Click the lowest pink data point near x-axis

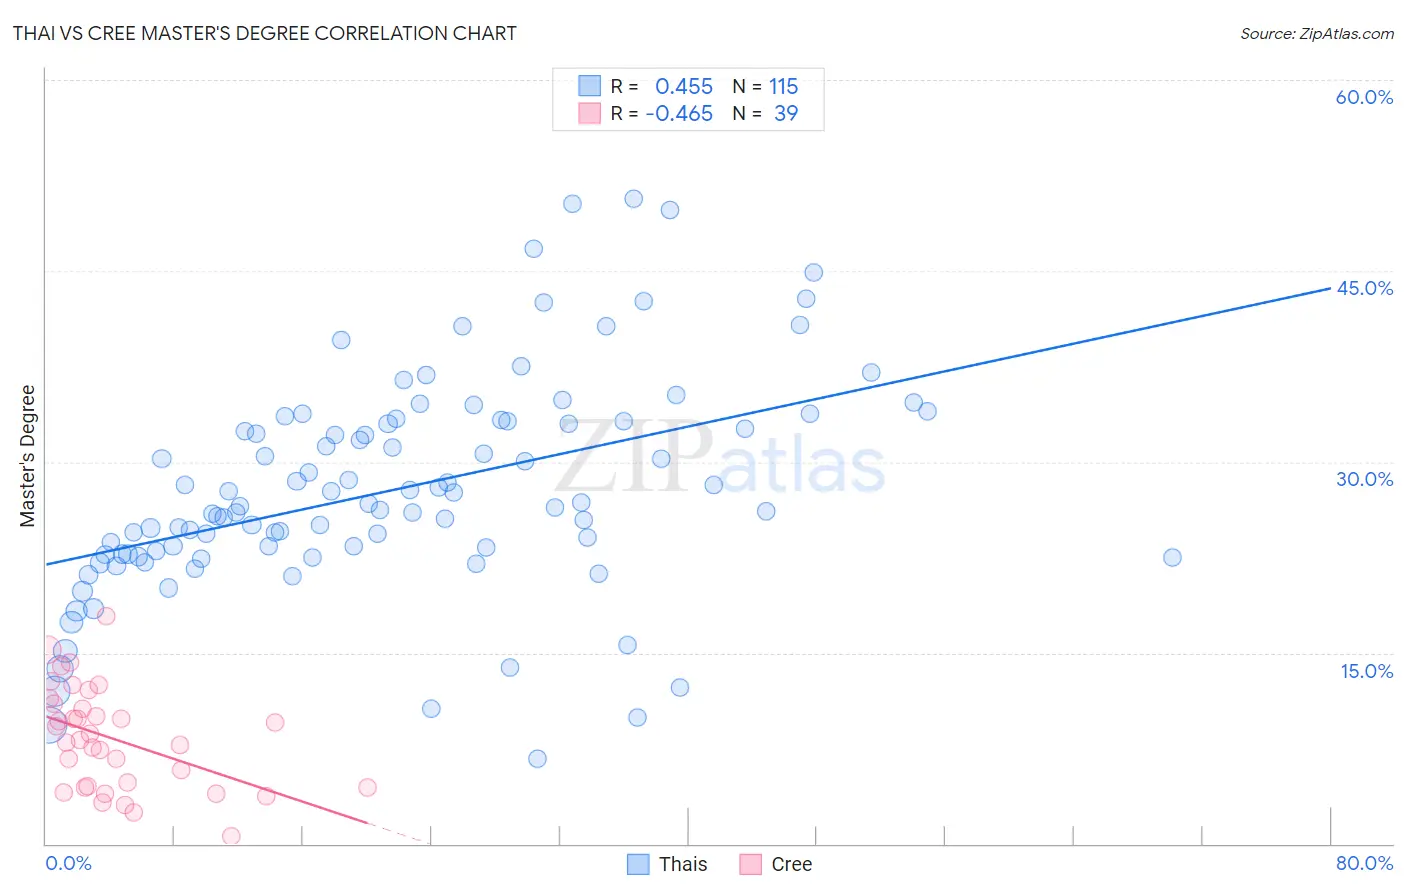pos(231,836)
